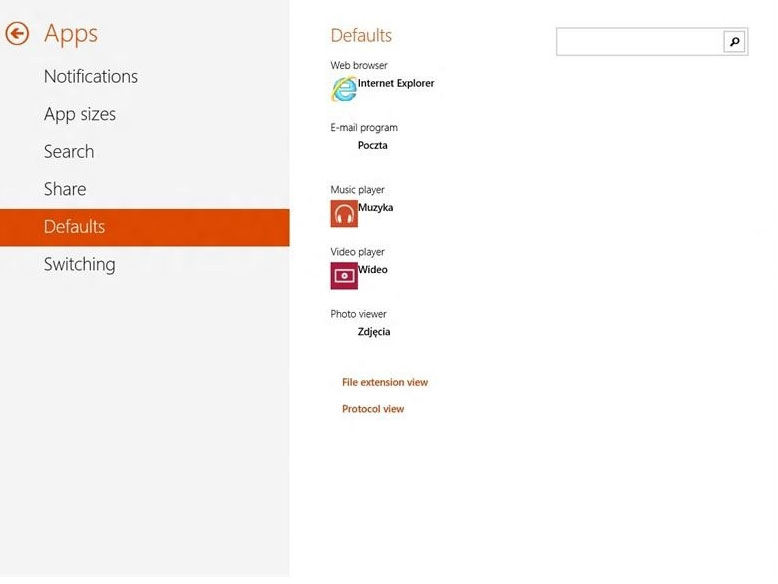Click the Internet Explorer logo icon
Image resolution: width=778 pixels, height=584 pixels.
344,89
